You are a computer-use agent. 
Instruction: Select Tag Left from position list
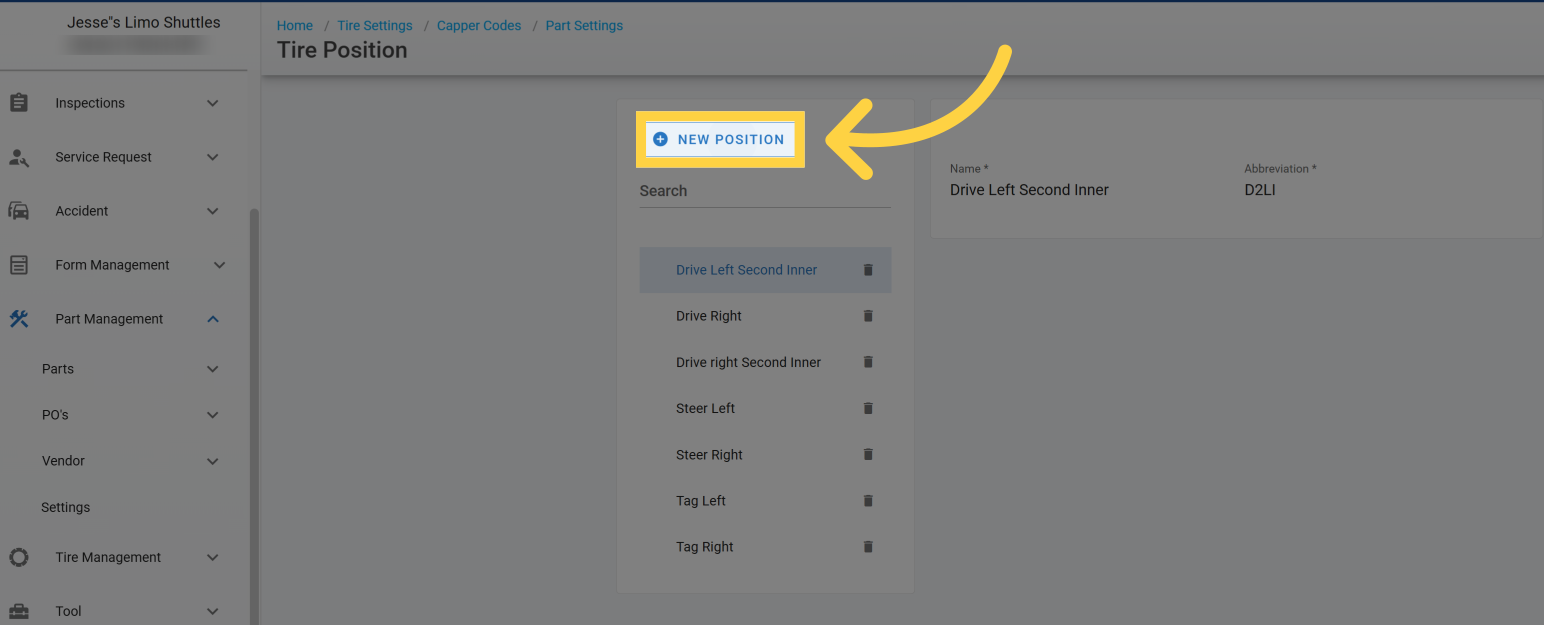point(701,501)
